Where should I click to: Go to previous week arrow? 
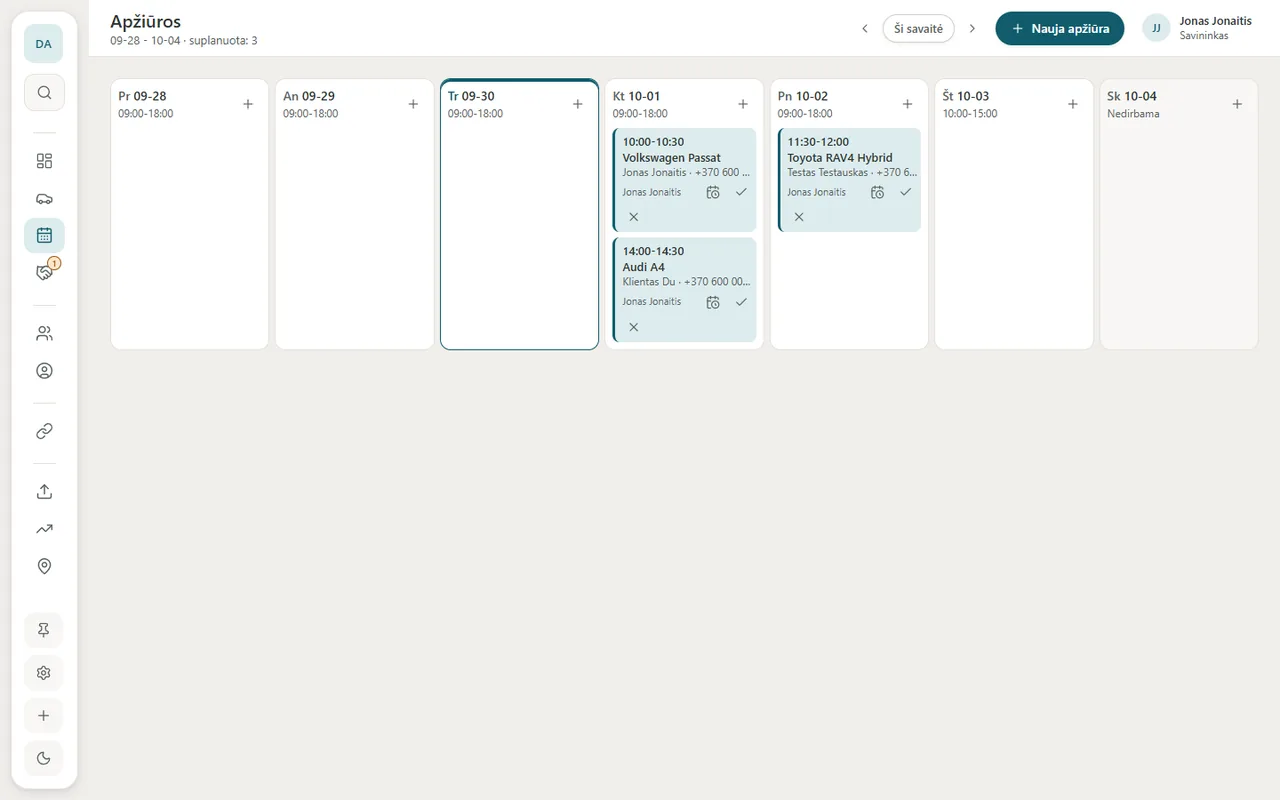coord(865,29)
